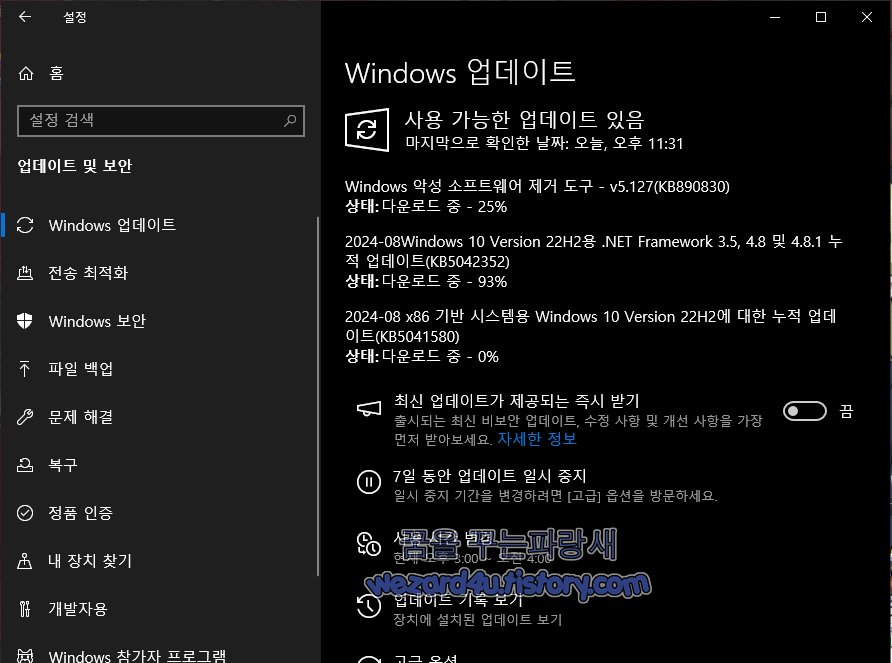
Task: Open the home (홈) icon
Action: [26, 73]
